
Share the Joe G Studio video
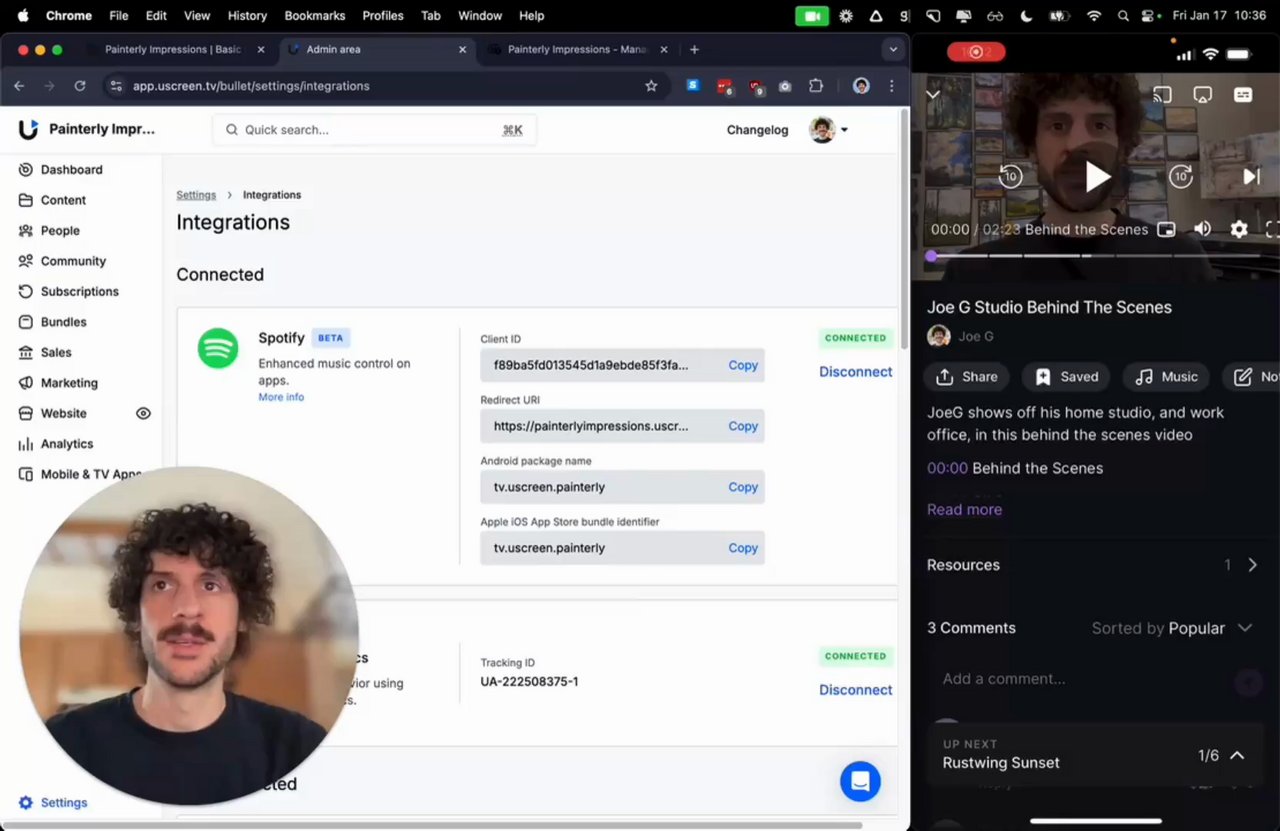(x=967, y=377)
